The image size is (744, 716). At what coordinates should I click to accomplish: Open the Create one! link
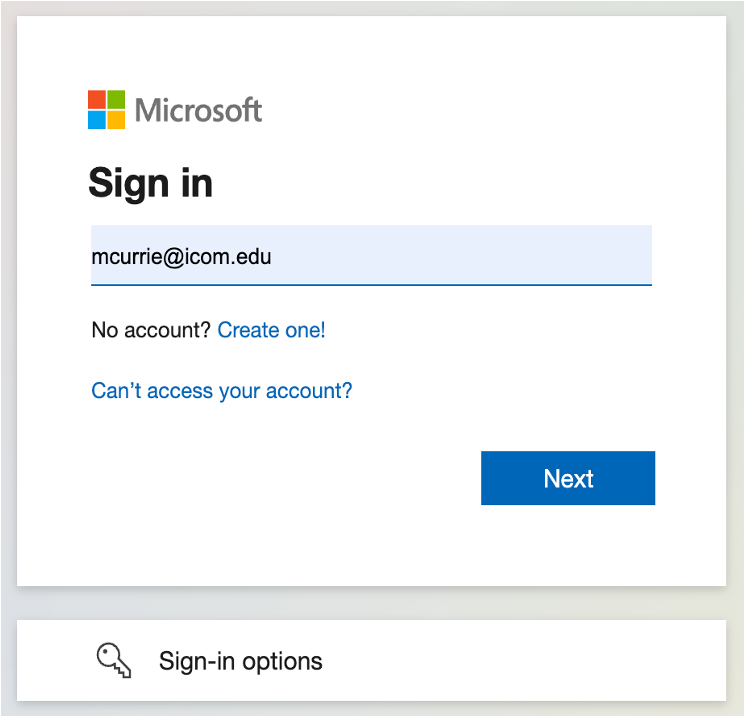click(x=271, y=330)
